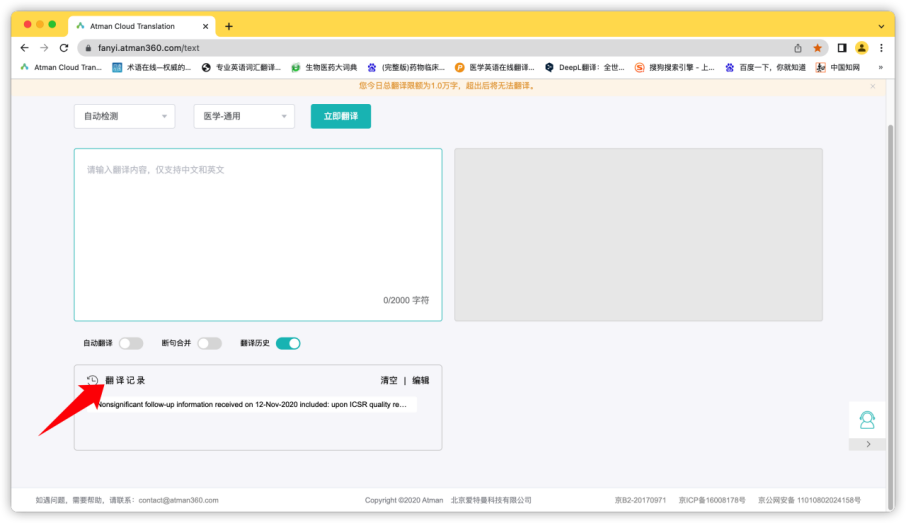This screenshot has width=907, height=524.
Task: Open the DeepL翻译 bookmark
Action: click(585, 67)
